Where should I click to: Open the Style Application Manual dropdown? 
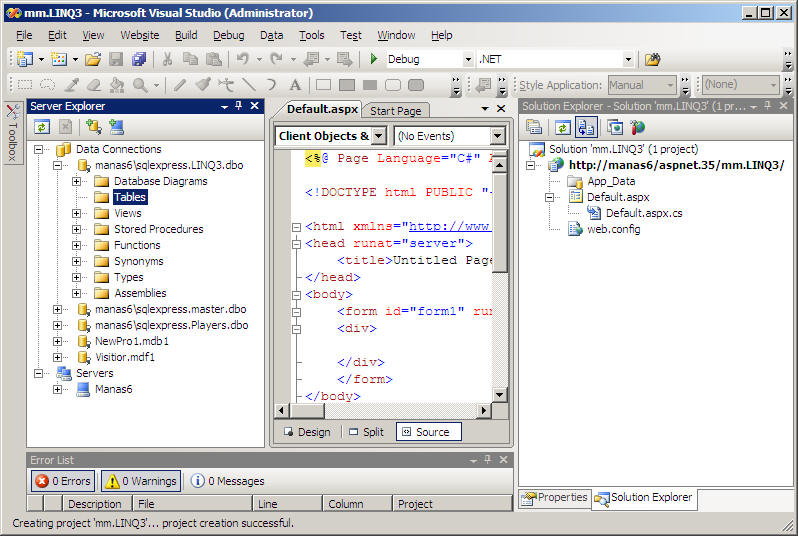(x=670, y=85)
